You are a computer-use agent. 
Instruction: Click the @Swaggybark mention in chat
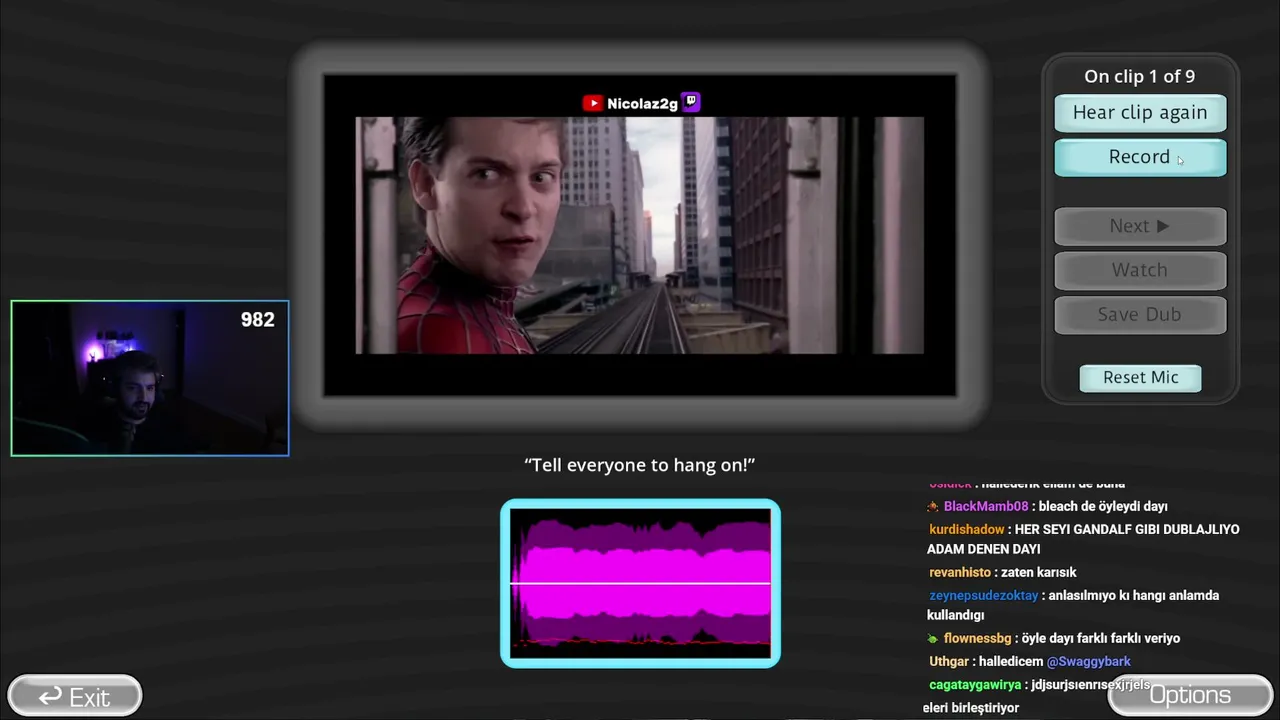point(1089,662)
